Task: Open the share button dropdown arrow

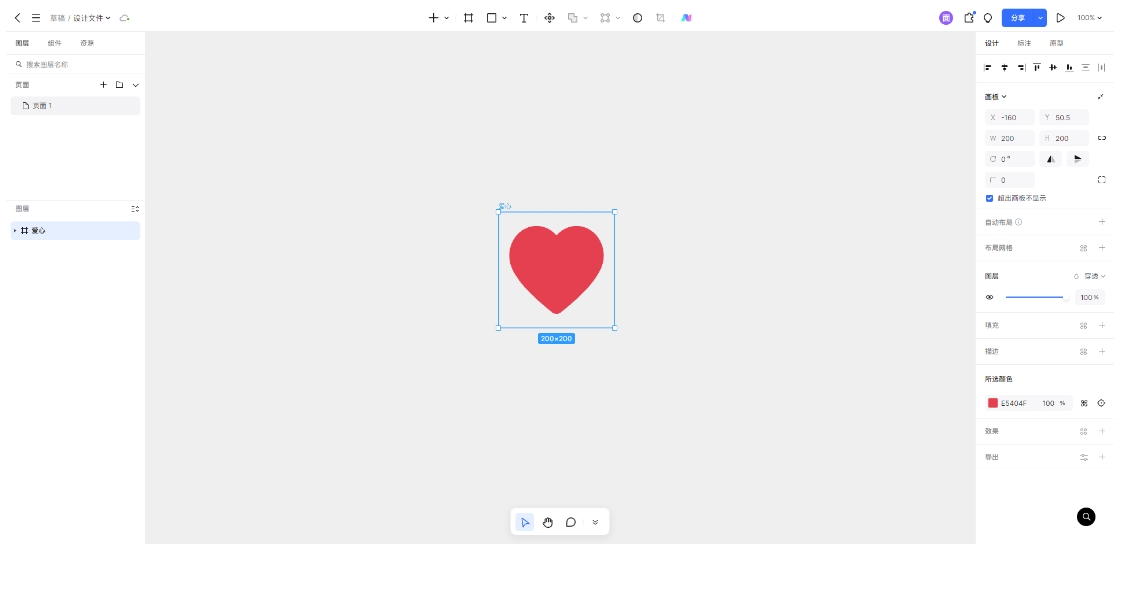Action: (1040, 17)
